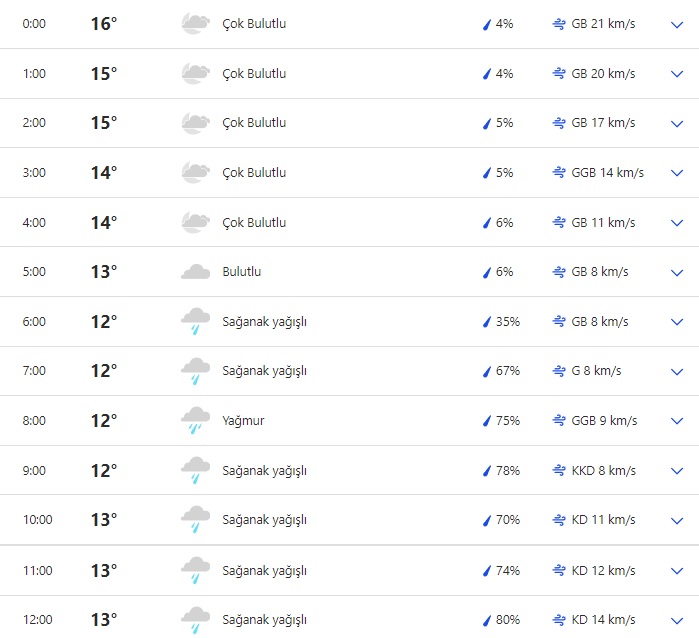Click the wind icon beside G 8 km/s
The width and height of the screenshot is (699, 638).
click(559, 371)
